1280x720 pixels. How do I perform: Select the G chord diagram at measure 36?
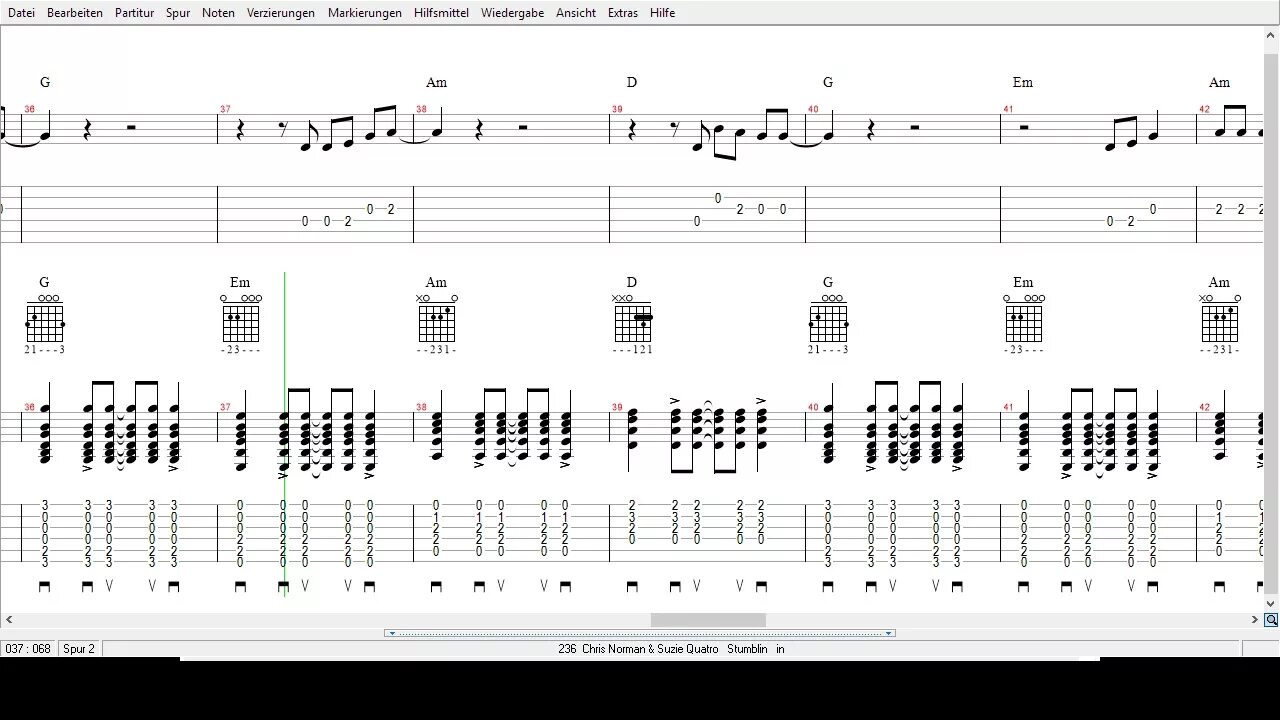click(x=45, y=320)
